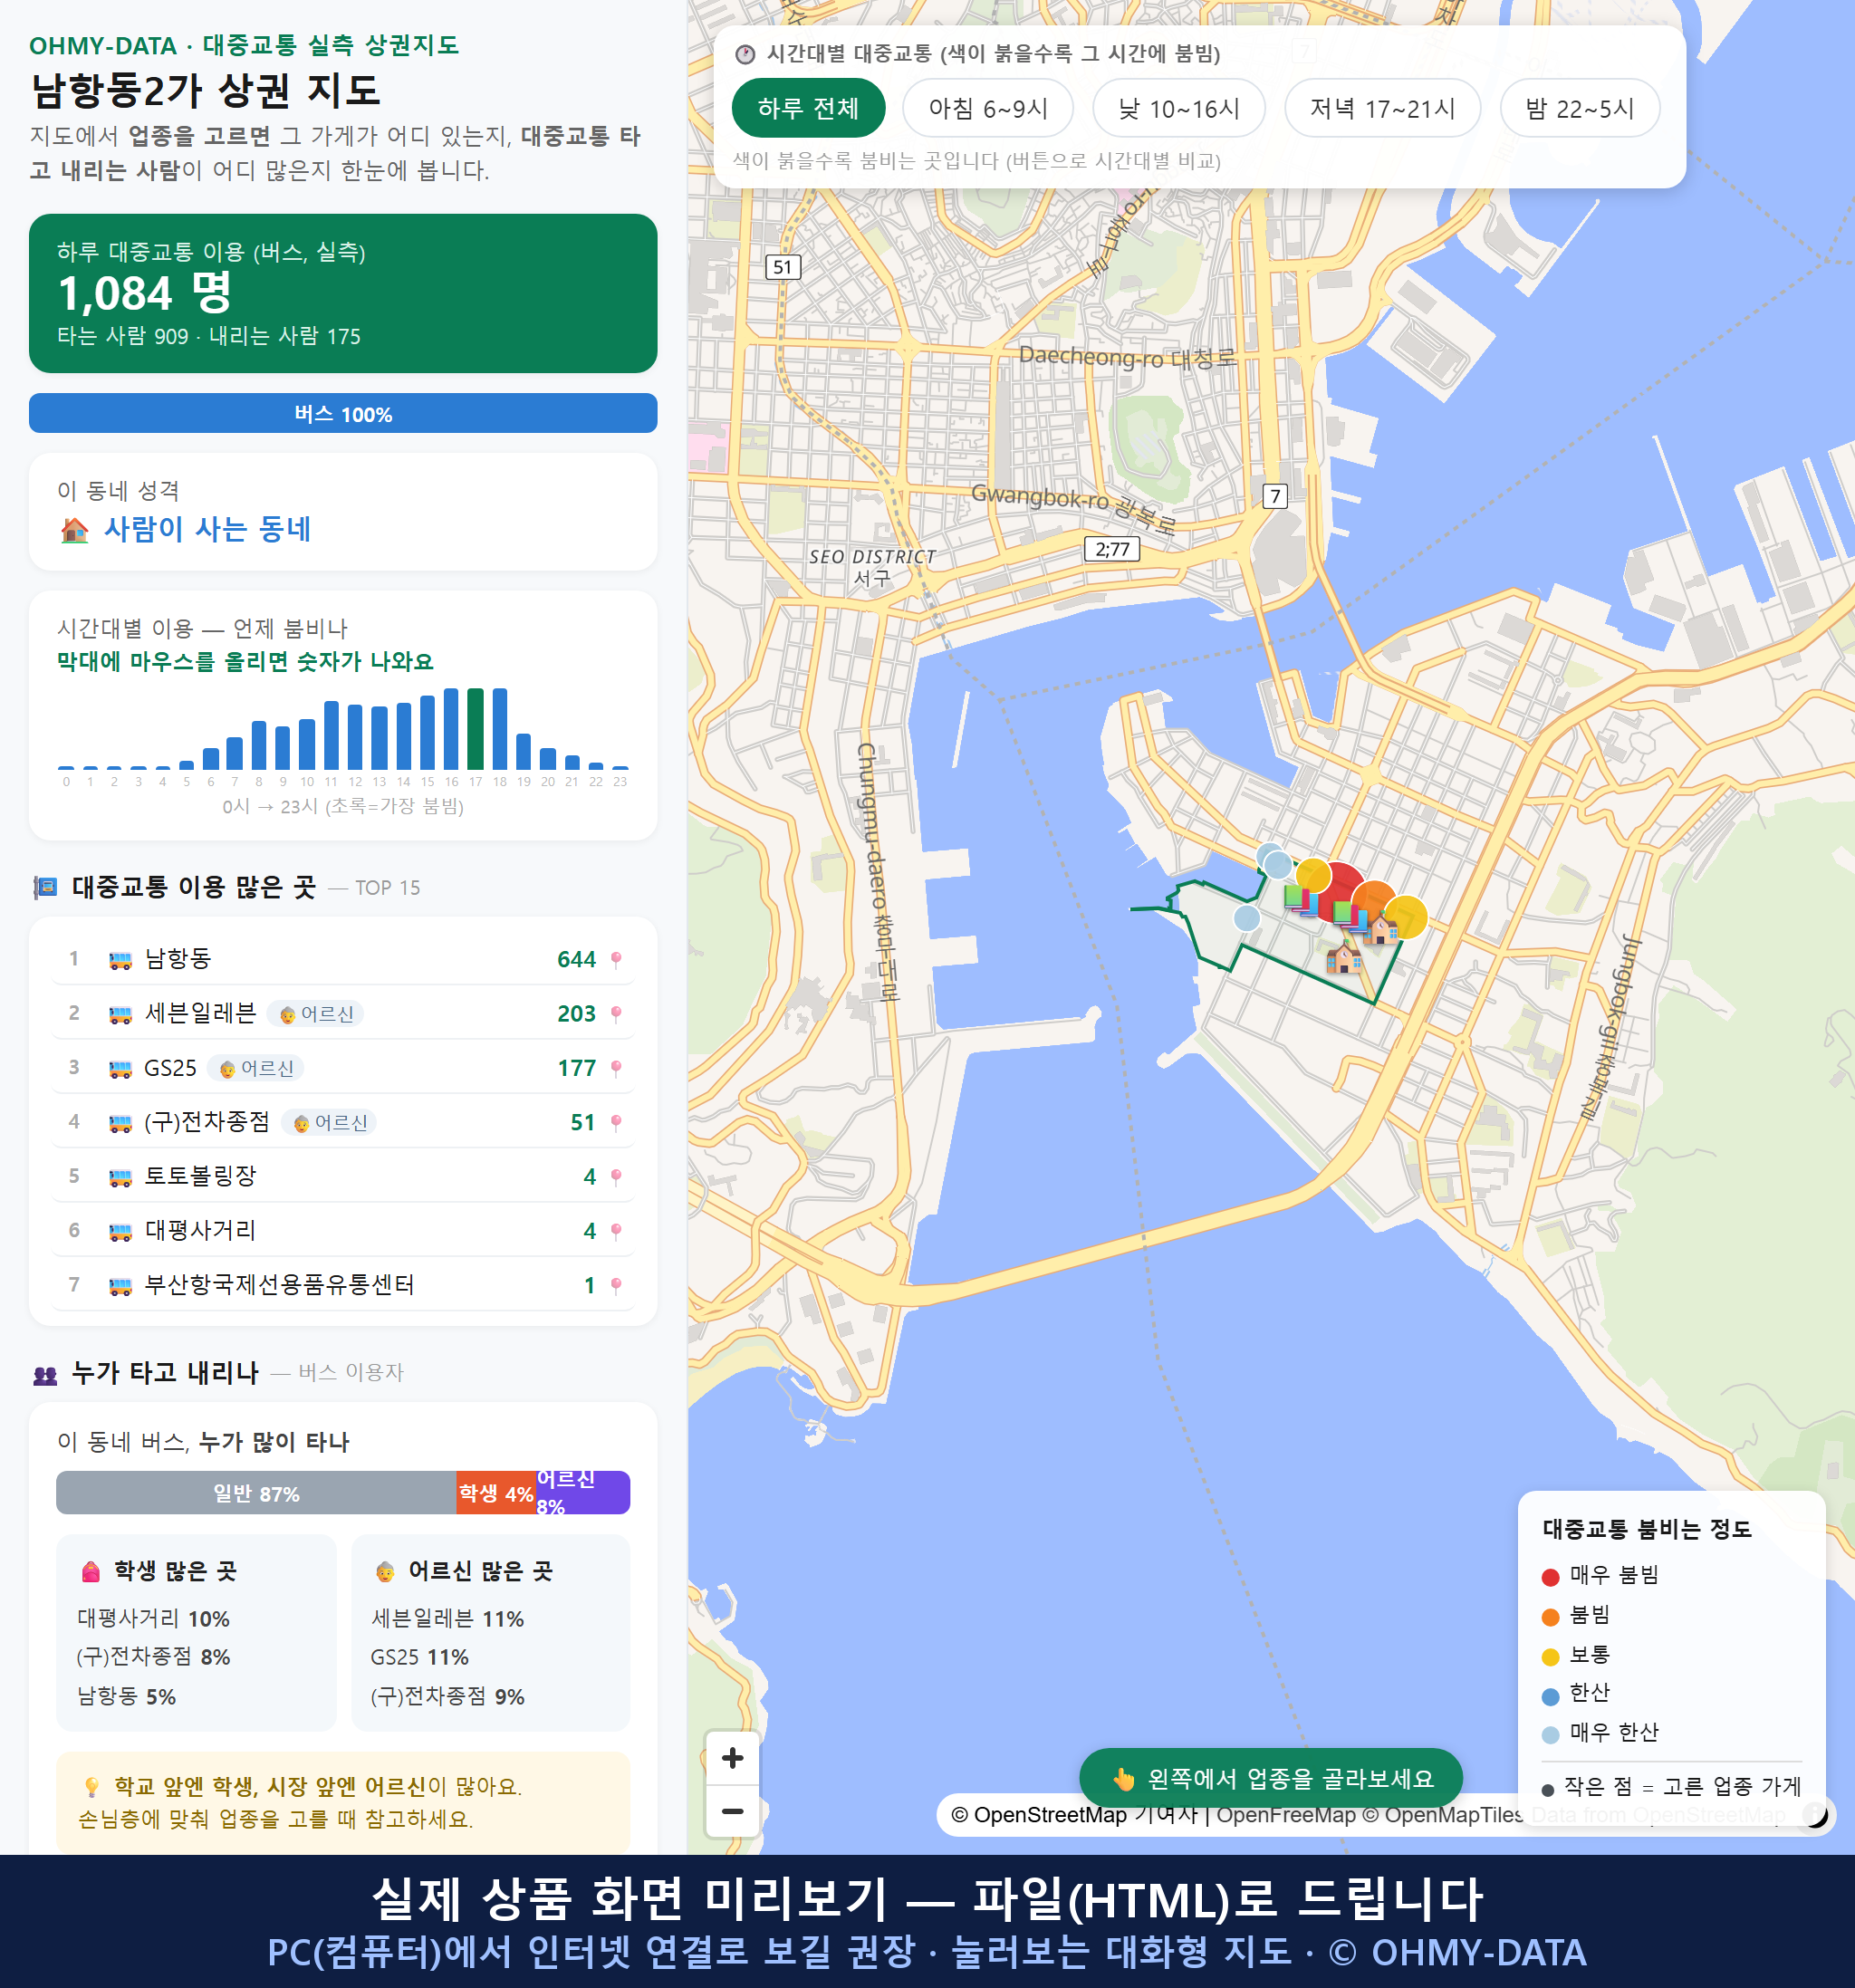Click the blue 버스 100% share bar
The image size is (1855, 1988).
(343, 413)
